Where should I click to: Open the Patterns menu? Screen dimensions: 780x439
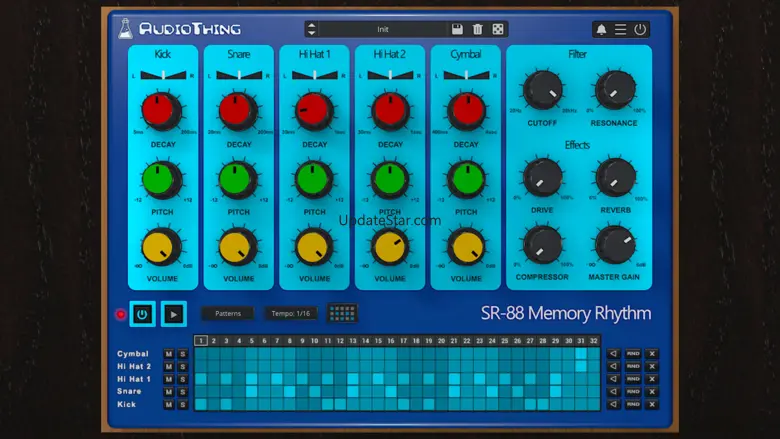(228, 313)
